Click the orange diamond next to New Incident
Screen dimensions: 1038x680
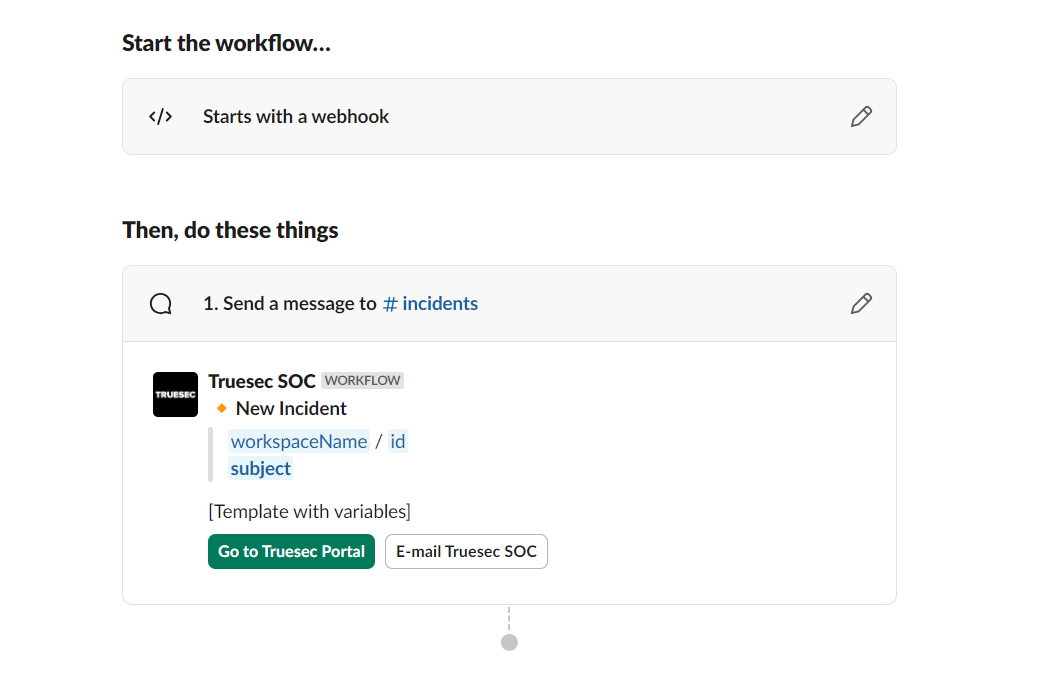[x=219, y=408]
